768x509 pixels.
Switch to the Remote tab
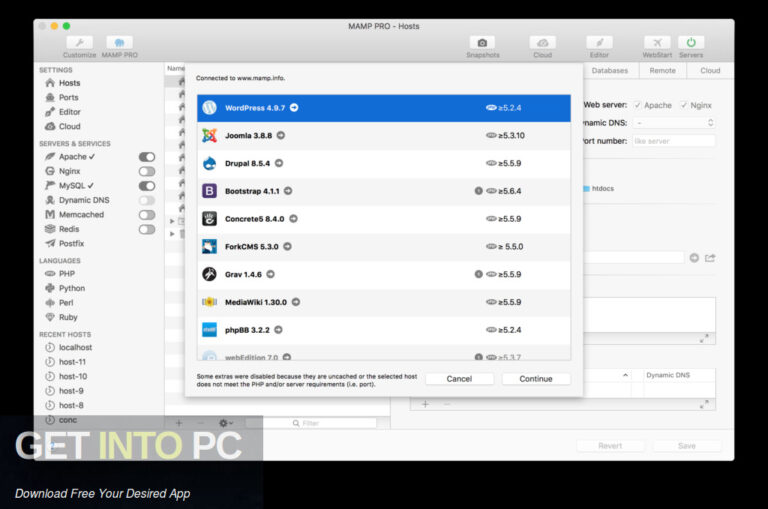pyautogui.click(x=662, y=71)
